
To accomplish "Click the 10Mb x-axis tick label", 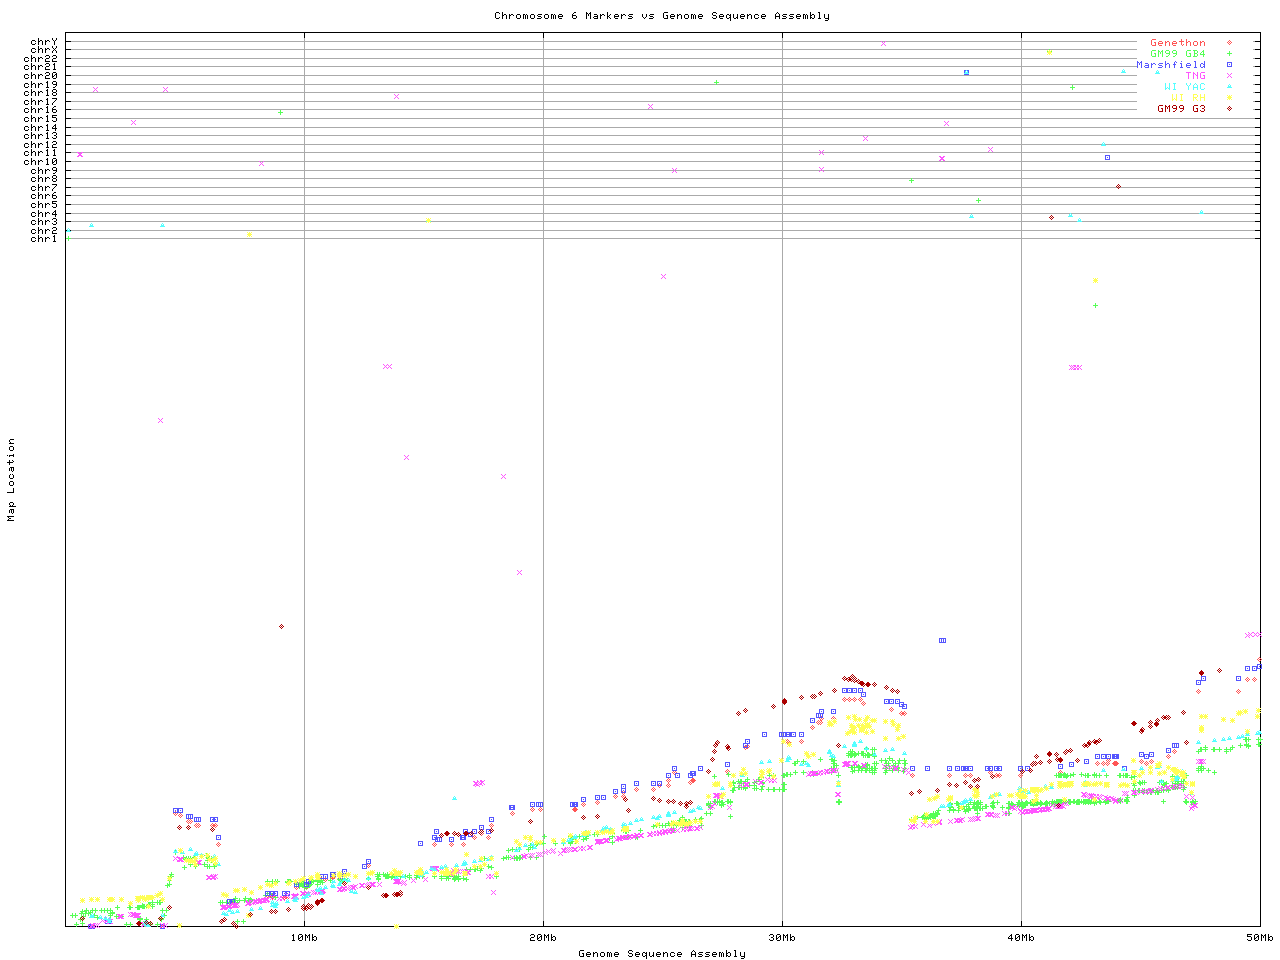I will [304, 938].
